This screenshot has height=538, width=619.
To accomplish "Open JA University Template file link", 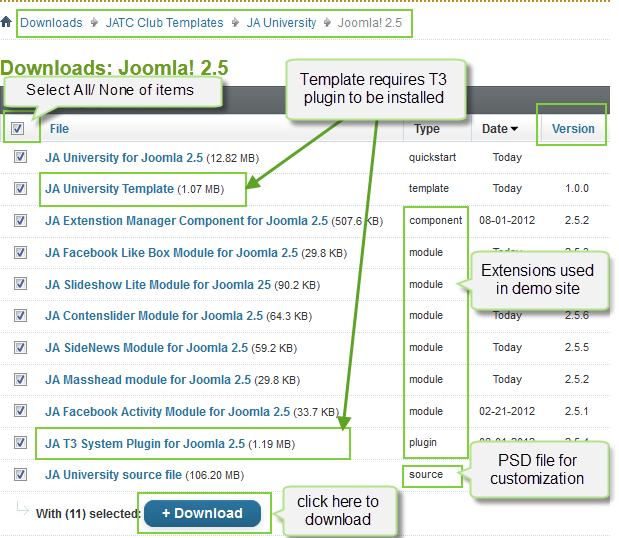I will [x=109, y=189].
